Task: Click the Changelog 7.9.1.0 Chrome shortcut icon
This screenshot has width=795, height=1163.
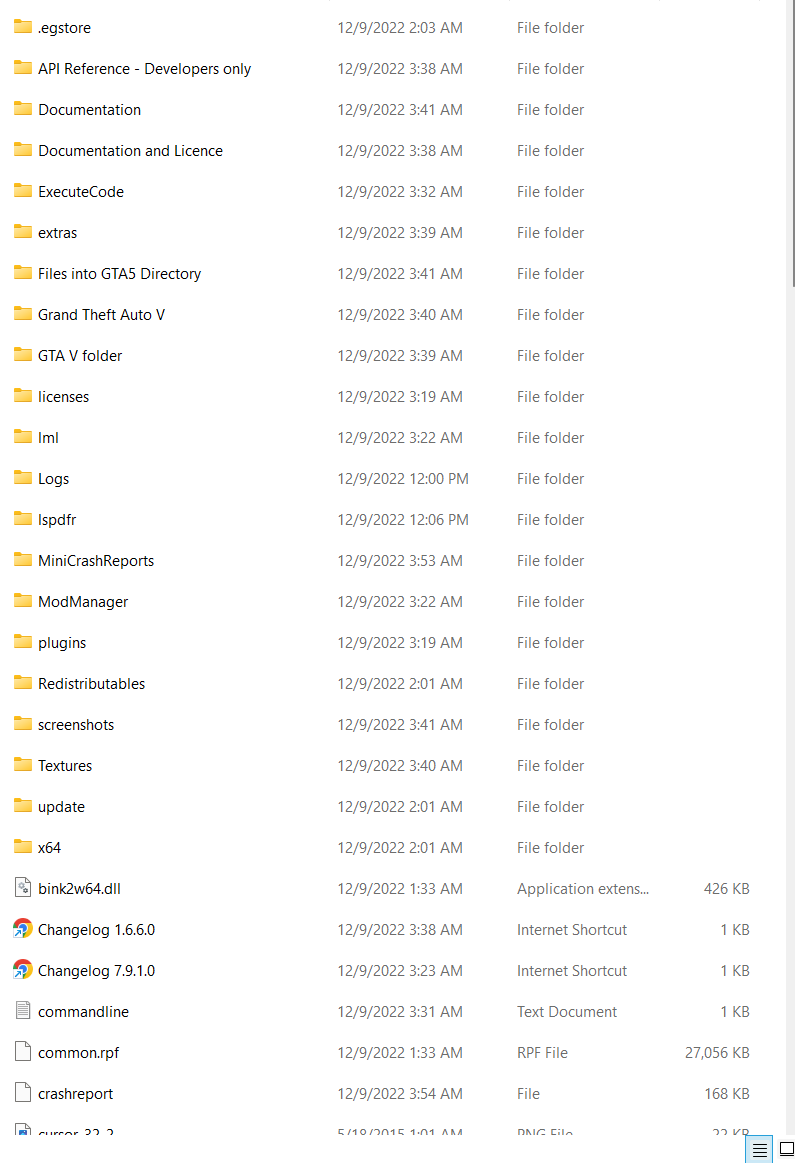Action: click(x=23, y=970)
